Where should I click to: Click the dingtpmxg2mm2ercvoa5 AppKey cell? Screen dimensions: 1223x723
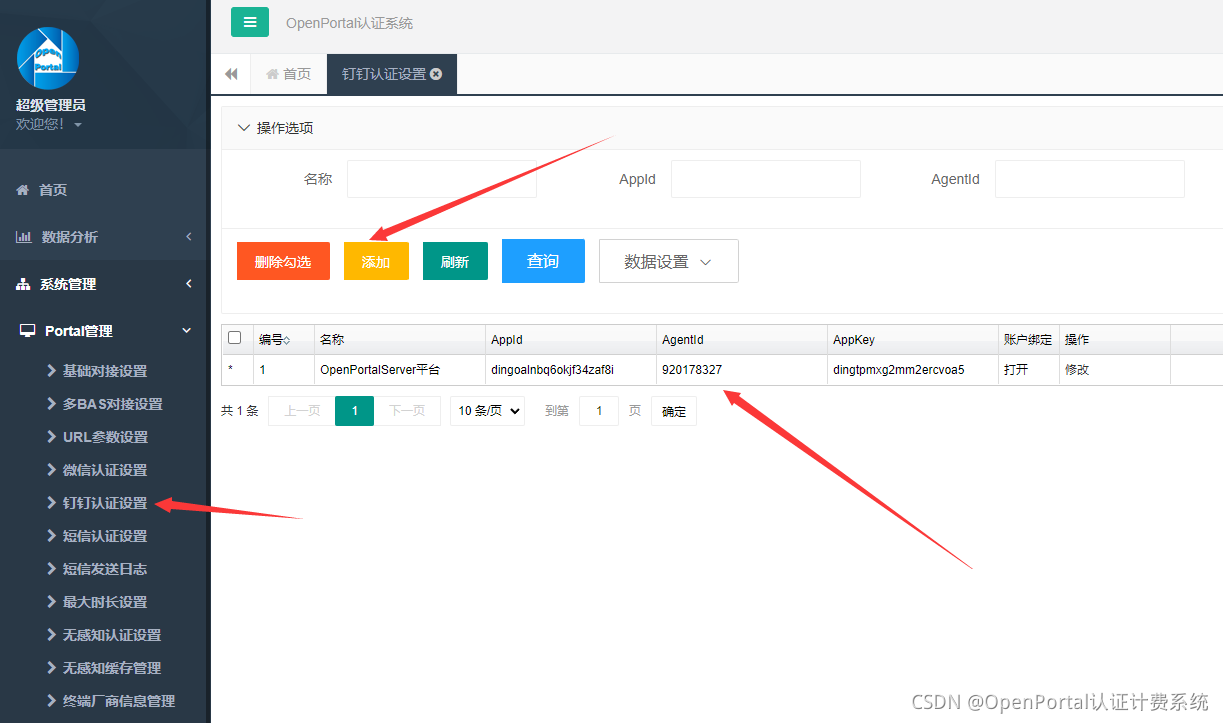click(913, 370)
